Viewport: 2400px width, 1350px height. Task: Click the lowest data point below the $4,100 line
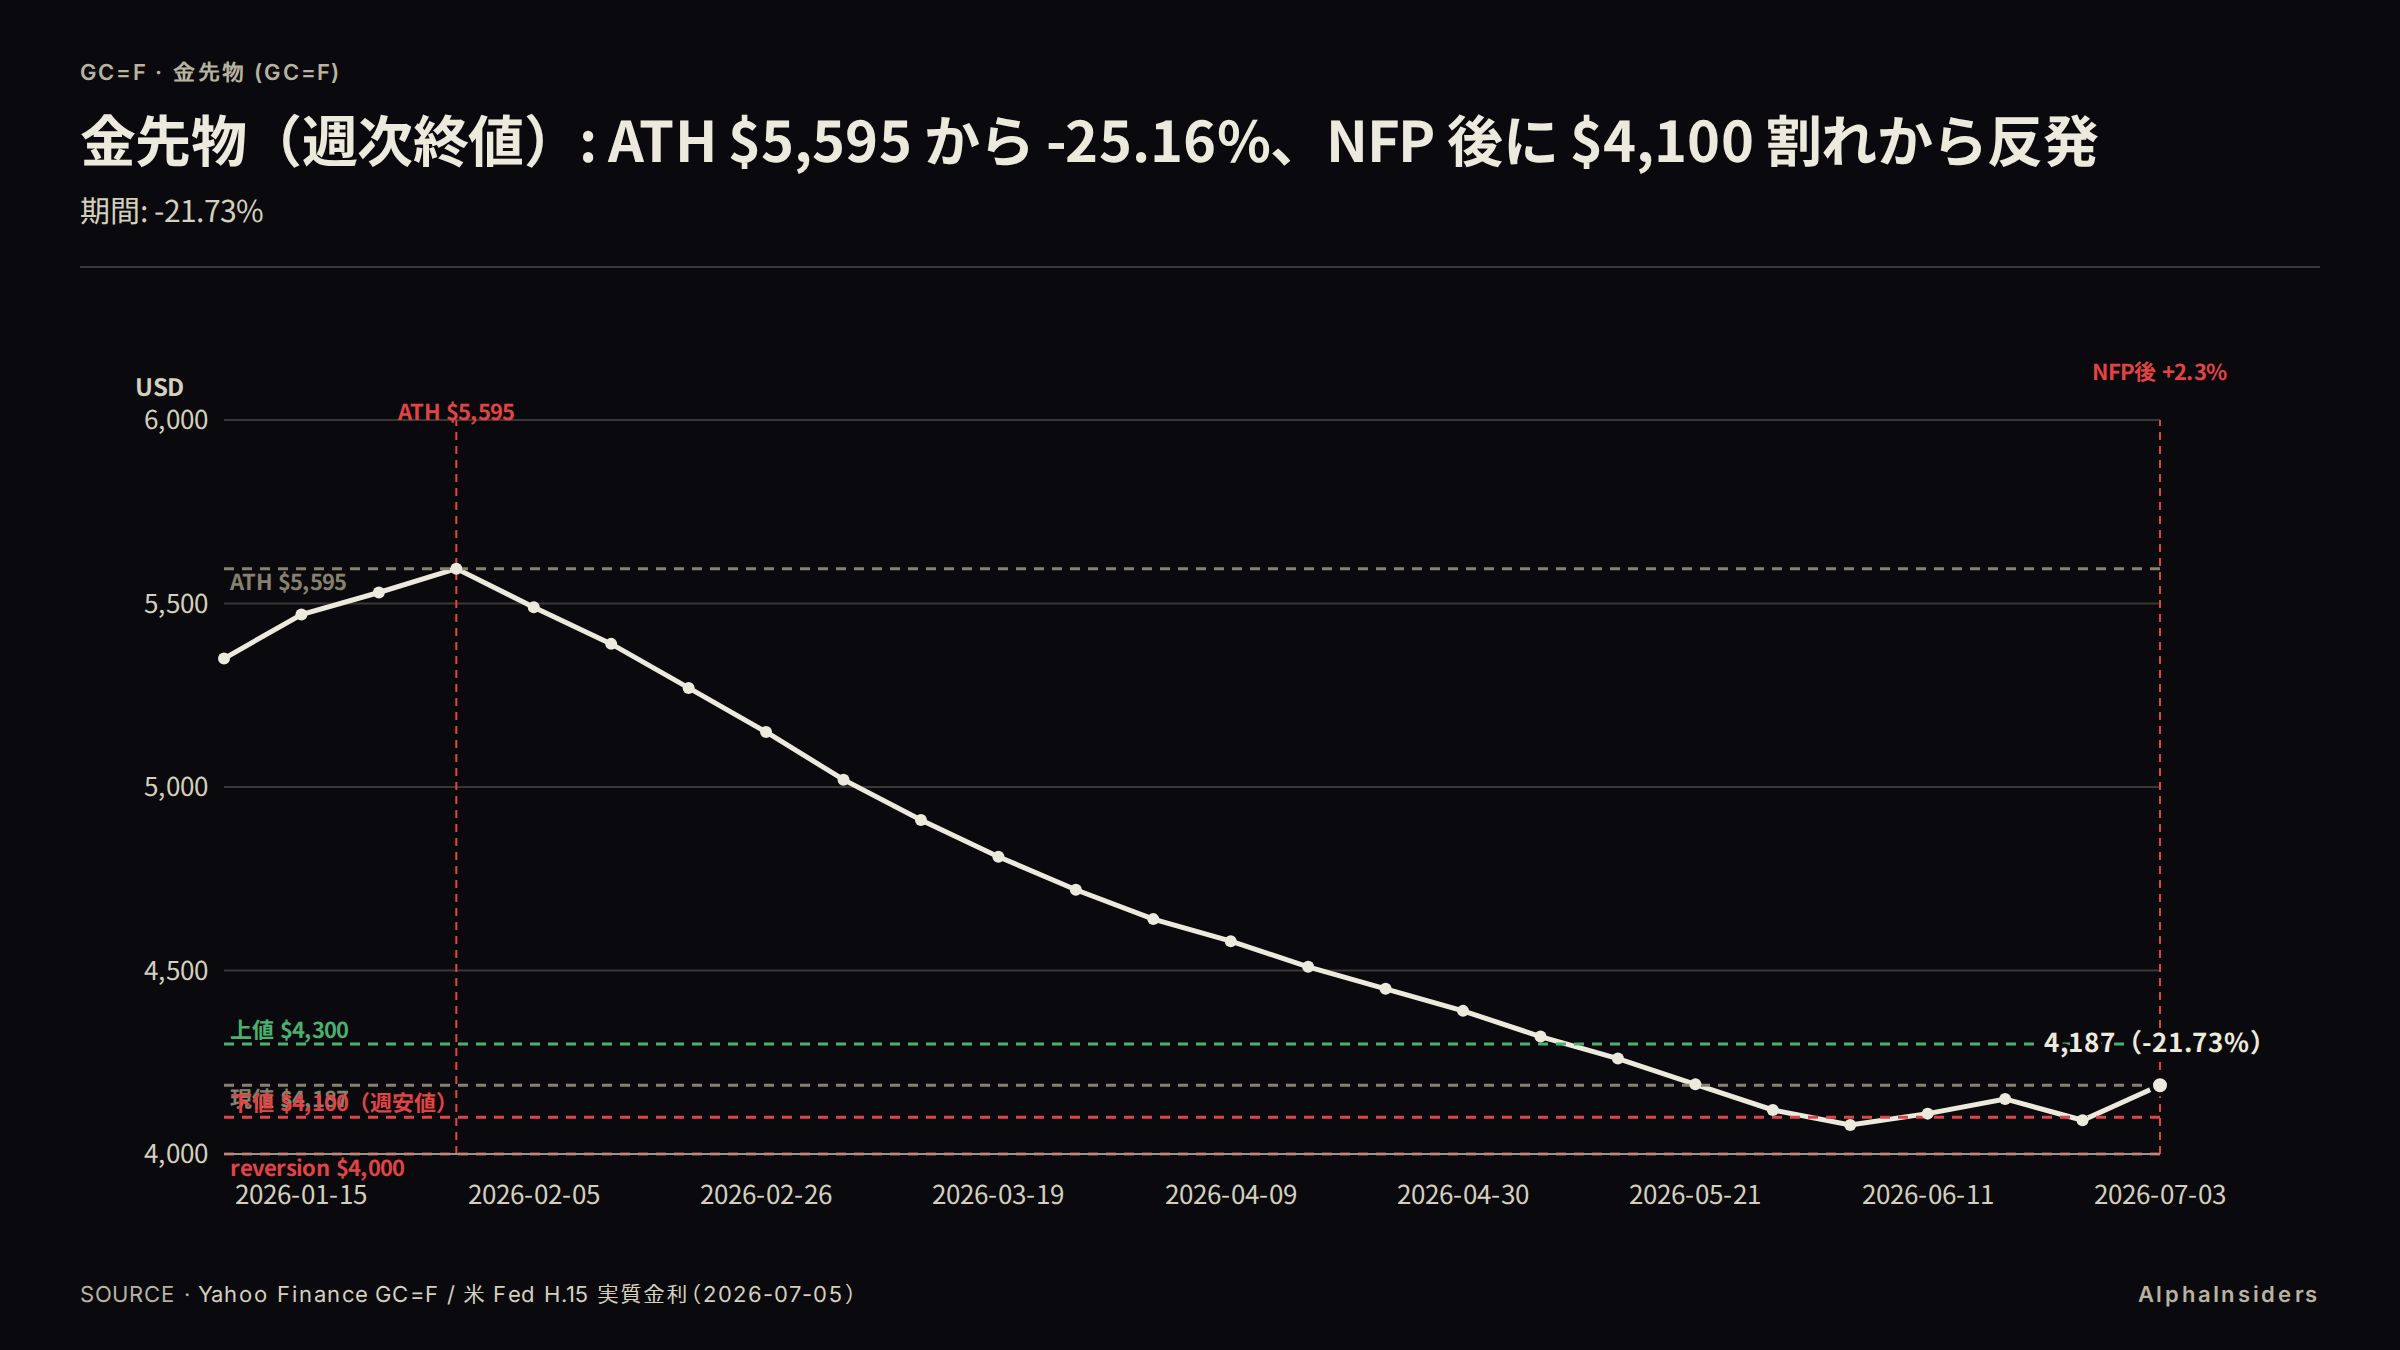click(1850, 1125)
